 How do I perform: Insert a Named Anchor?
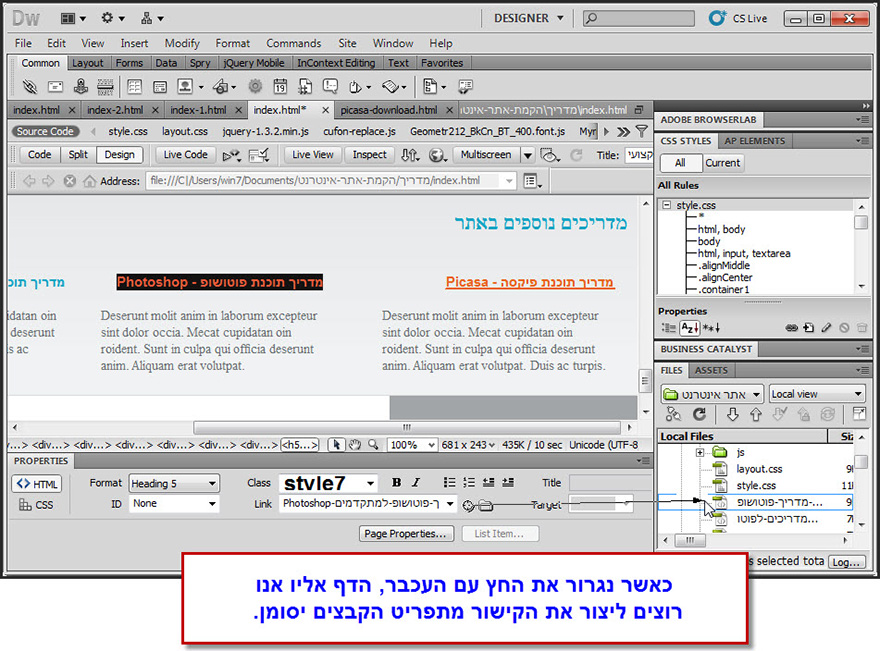pyautogui.click(x=81, y=86)
